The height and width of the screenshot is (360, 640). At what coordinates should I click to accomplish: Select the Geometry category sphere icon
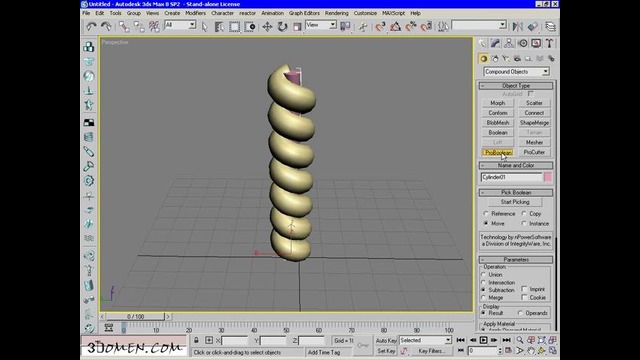pos(484,59)
